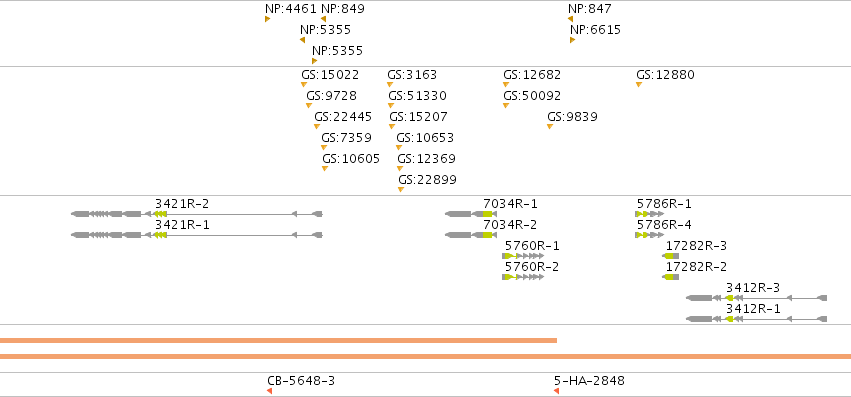Click the GS:12682 triangle marker
The image size is (851, 397).
pyautogui.click(x=506, y=84)
